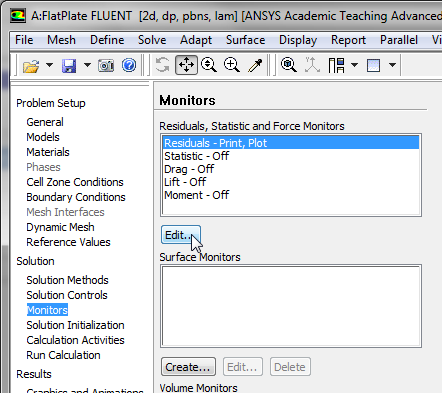This screenshot has height=393, width=442.
Task: Select 'Residuals - Print, Plot' monitor
Action: (291, 143)
